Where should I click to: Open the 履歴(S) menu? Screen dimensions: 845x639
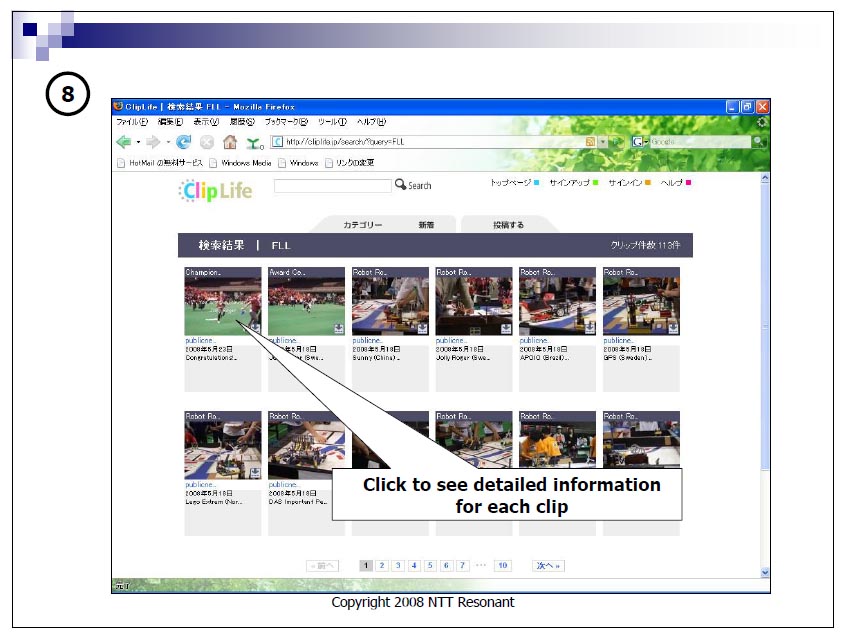click(242, 122)
